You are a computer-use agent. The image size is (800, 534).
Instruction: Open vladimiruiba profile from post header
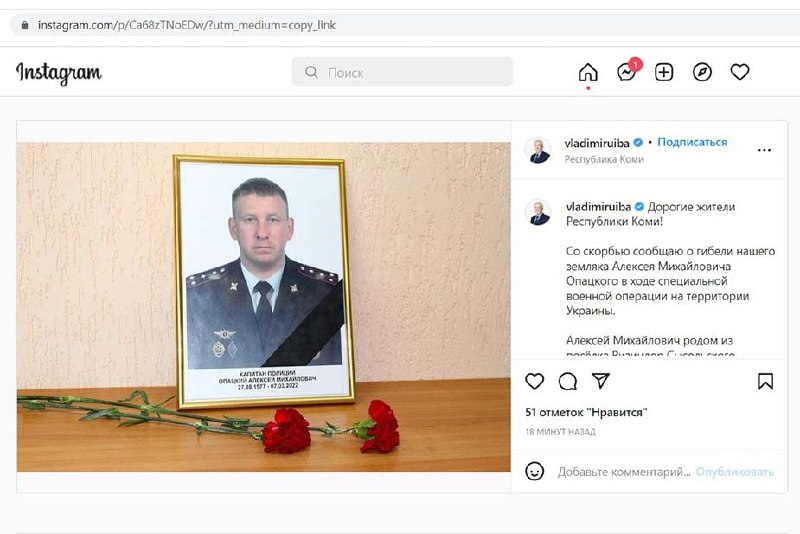(x=596, y=143)
